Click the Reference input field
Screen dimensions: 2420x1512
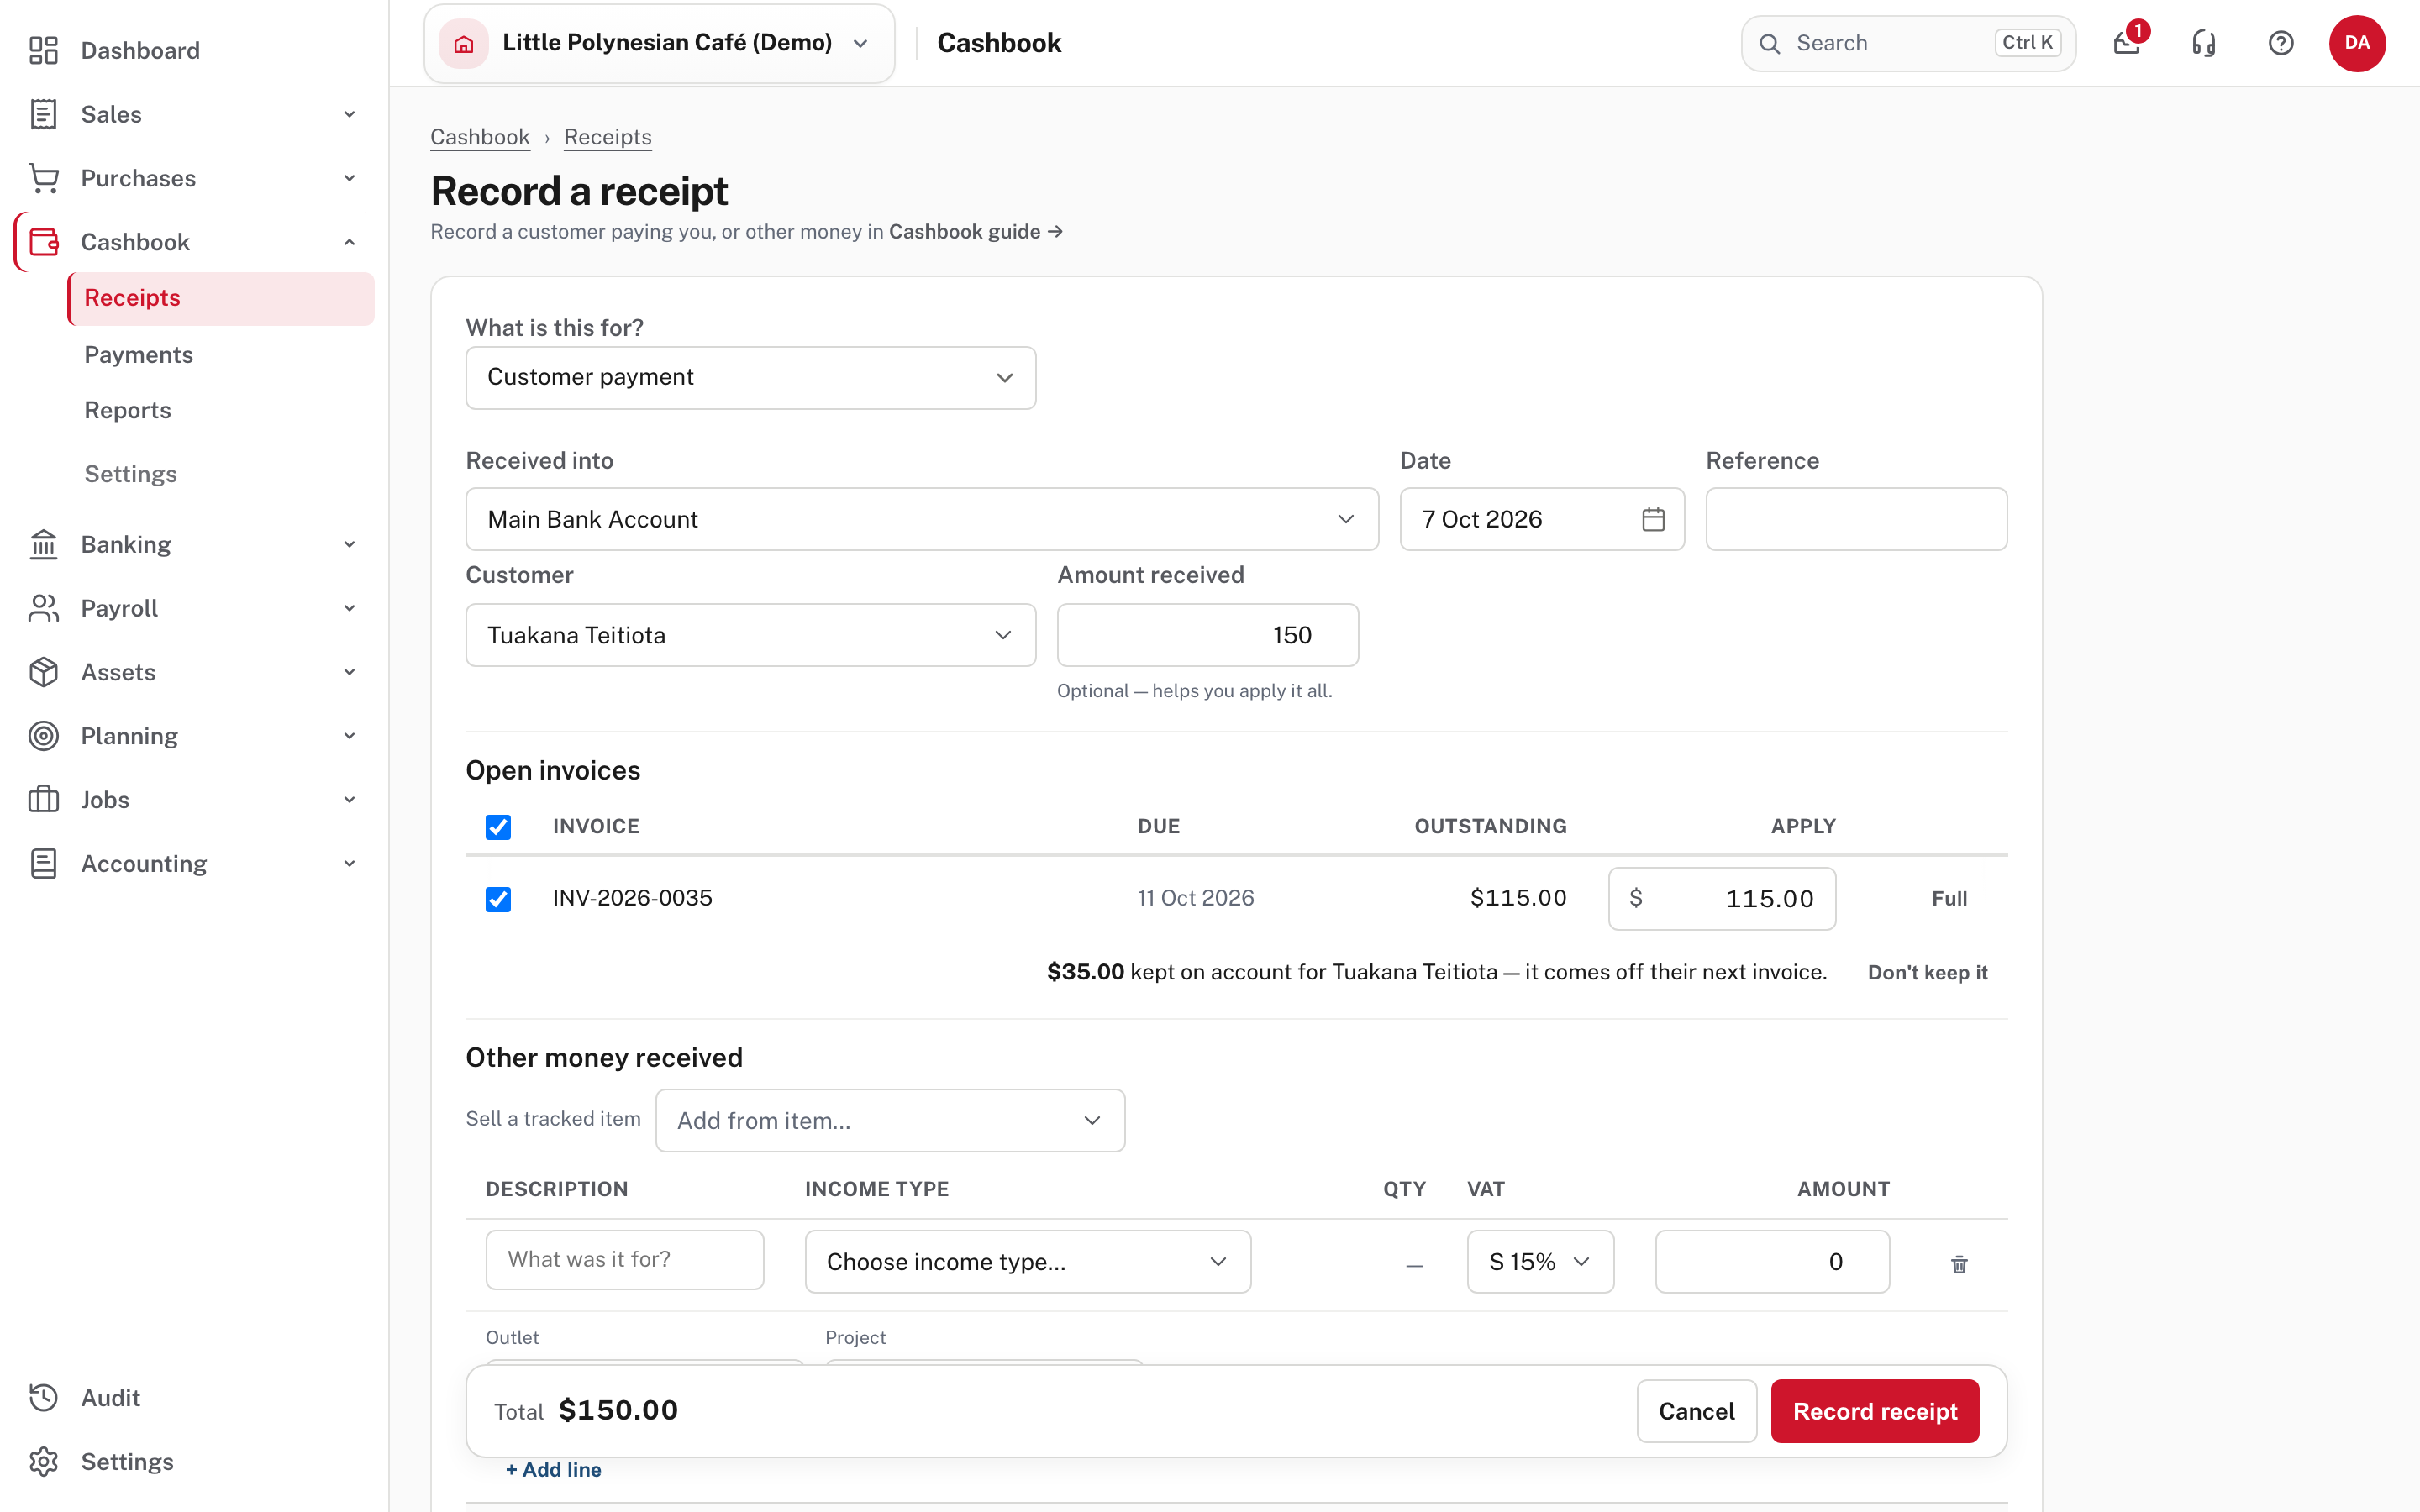point(1856,519)
